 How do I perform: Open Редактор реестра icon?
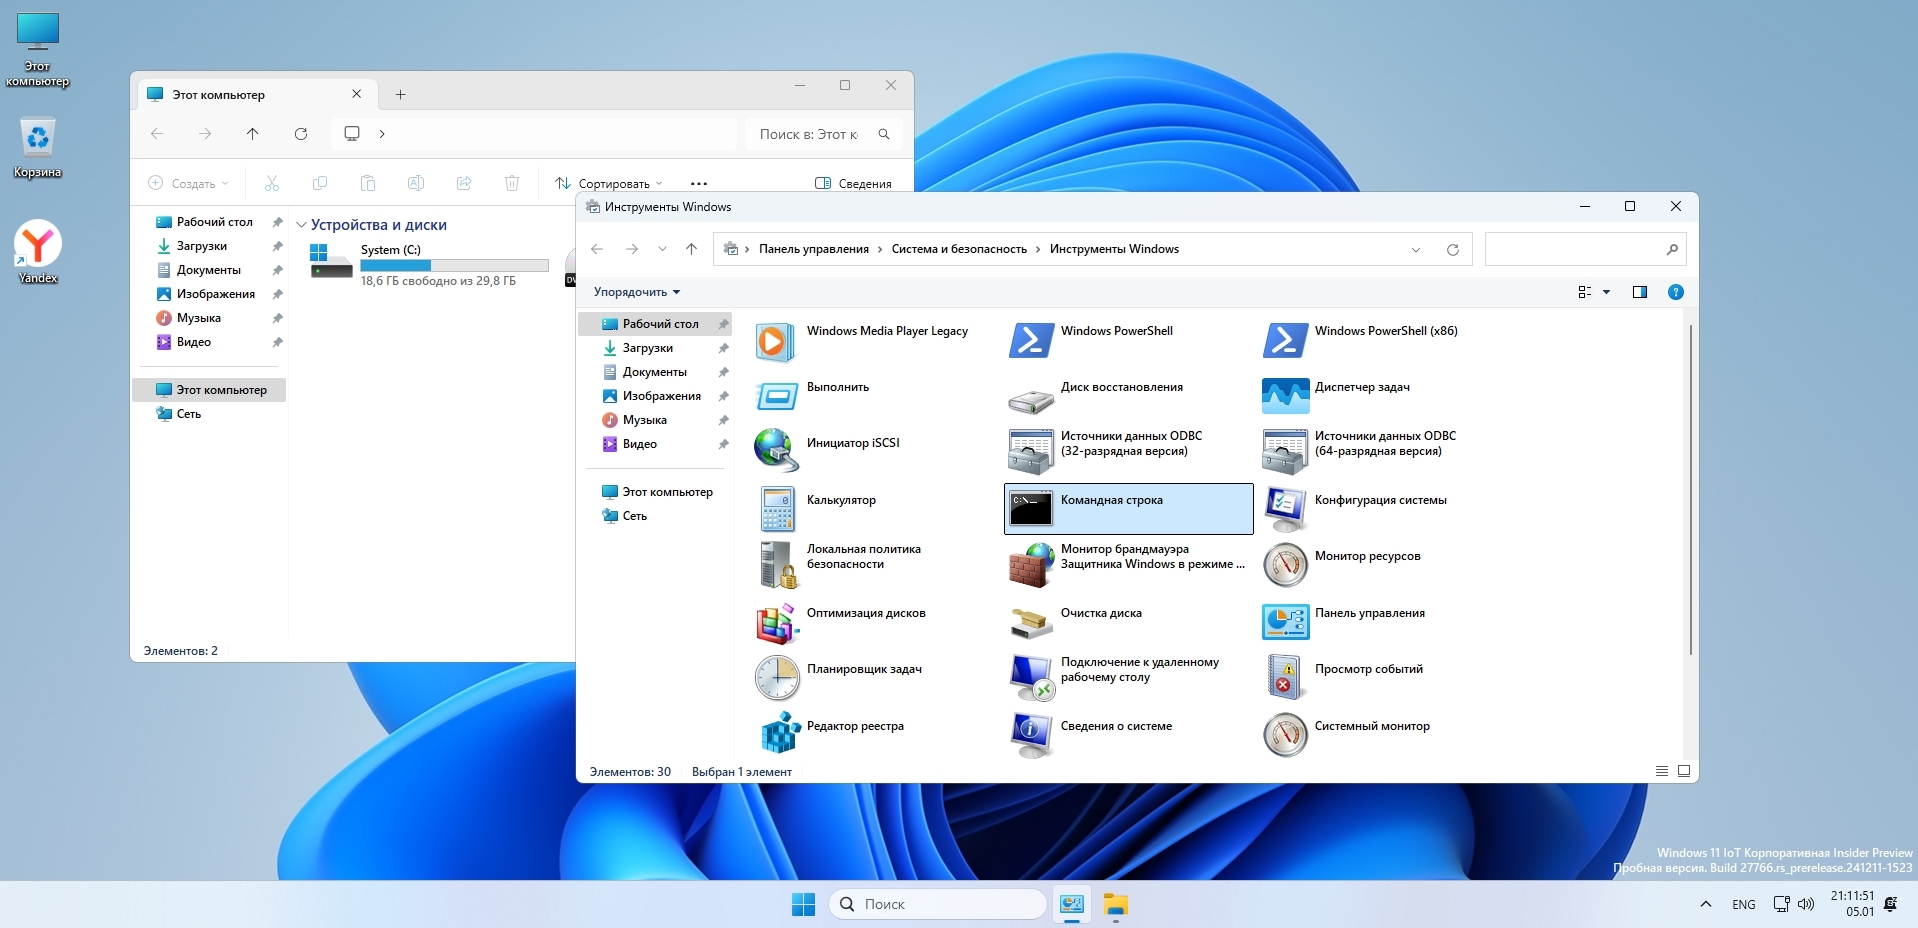[x=779, y=733]
